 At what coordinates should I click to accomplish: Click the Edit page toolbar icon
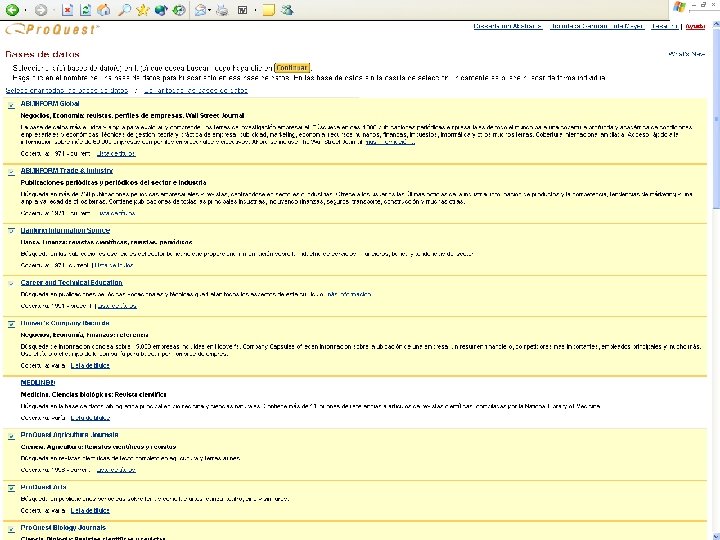coord(242,10)
